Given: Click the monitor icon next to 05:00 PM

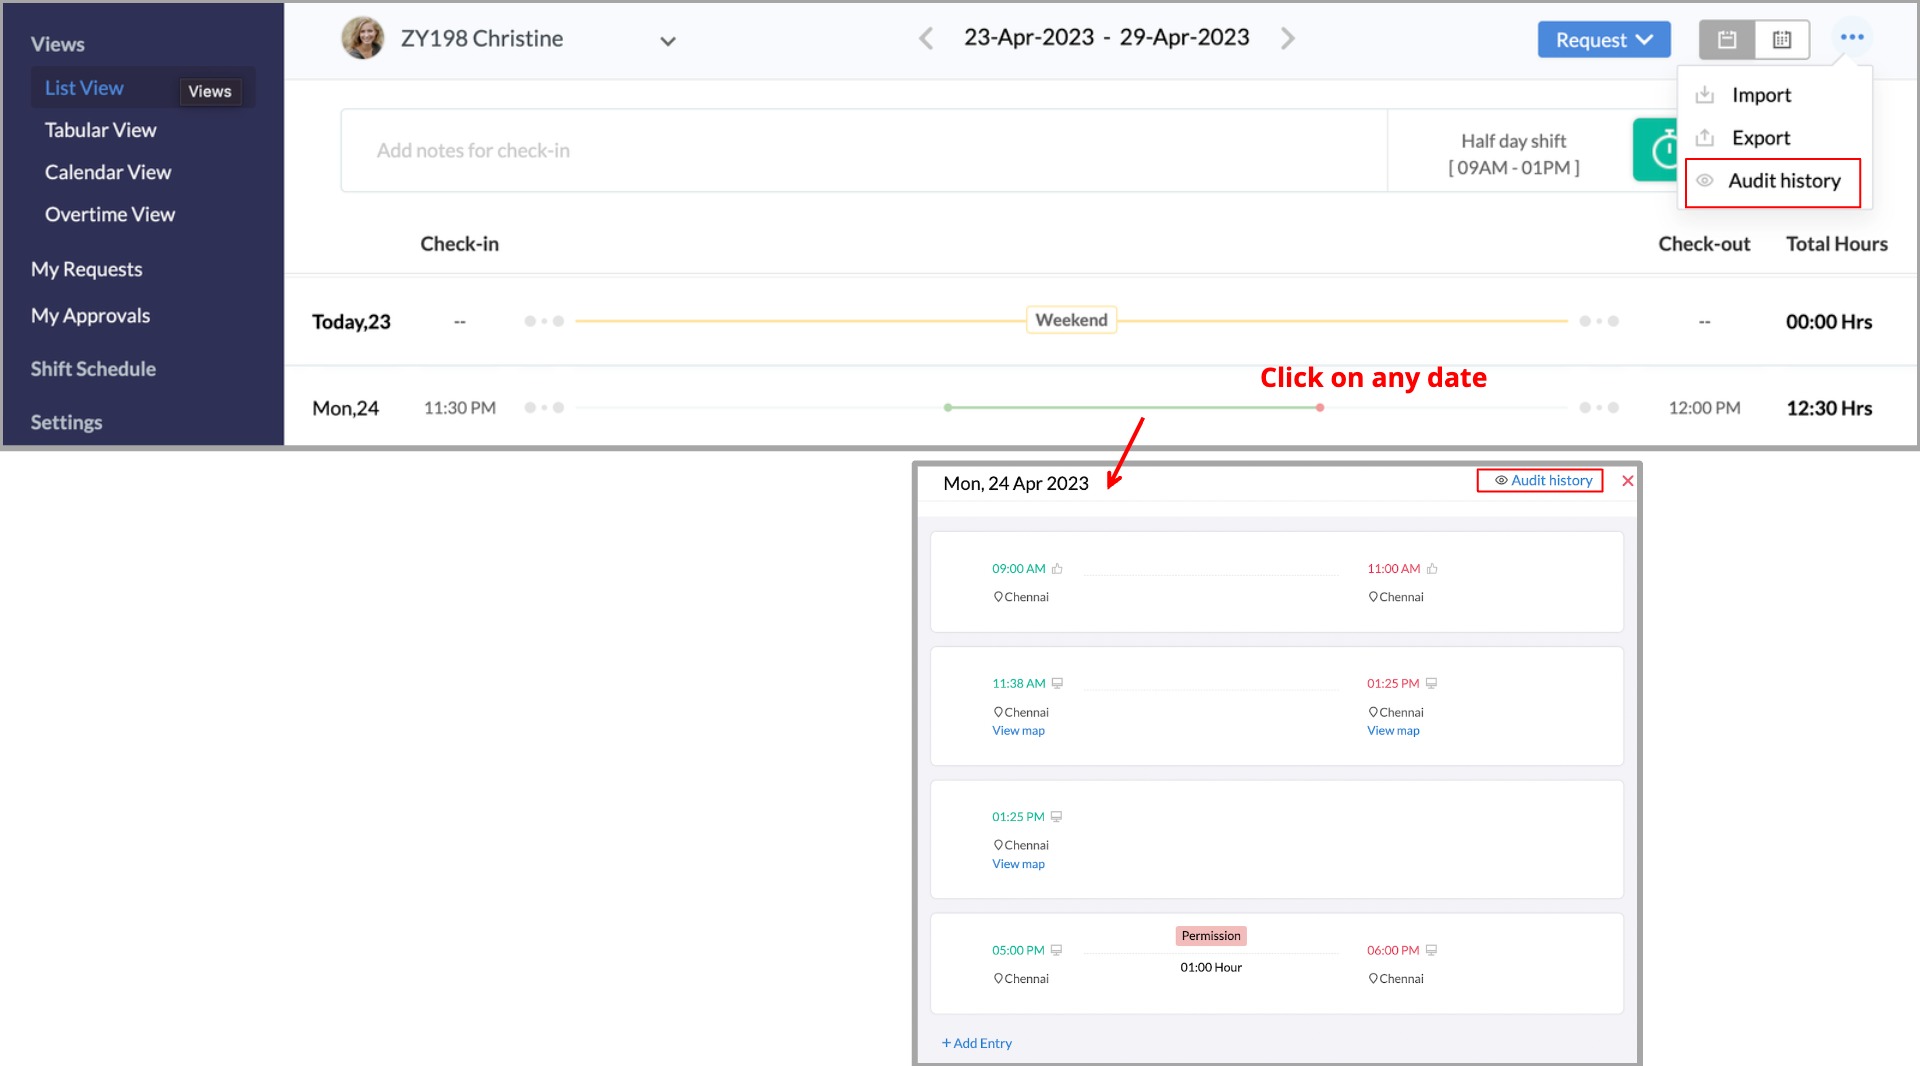Looking at the screenshot, I should [1056, 951].
